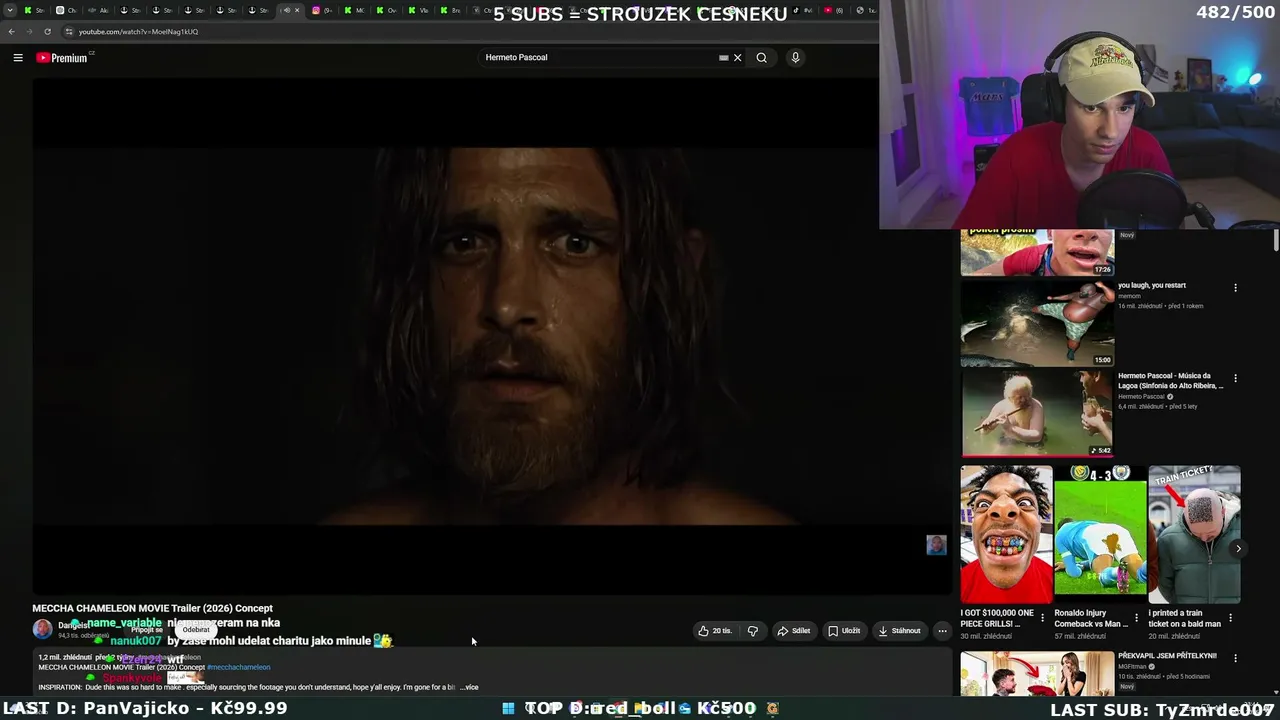
Task: Dislike the video with thumbs down
Action: click(753, 631)
